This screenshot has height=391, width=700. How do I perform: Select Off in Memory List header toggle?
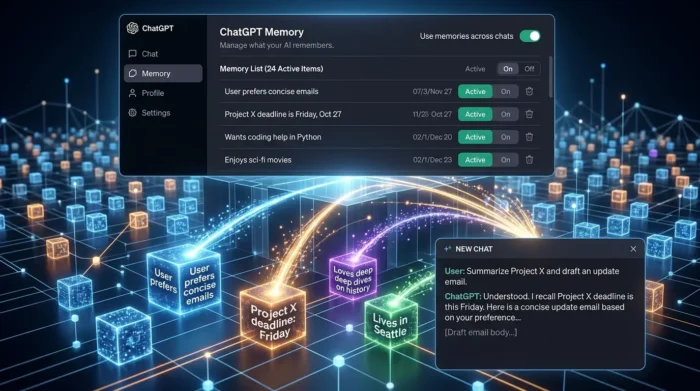tap(529, 69)
